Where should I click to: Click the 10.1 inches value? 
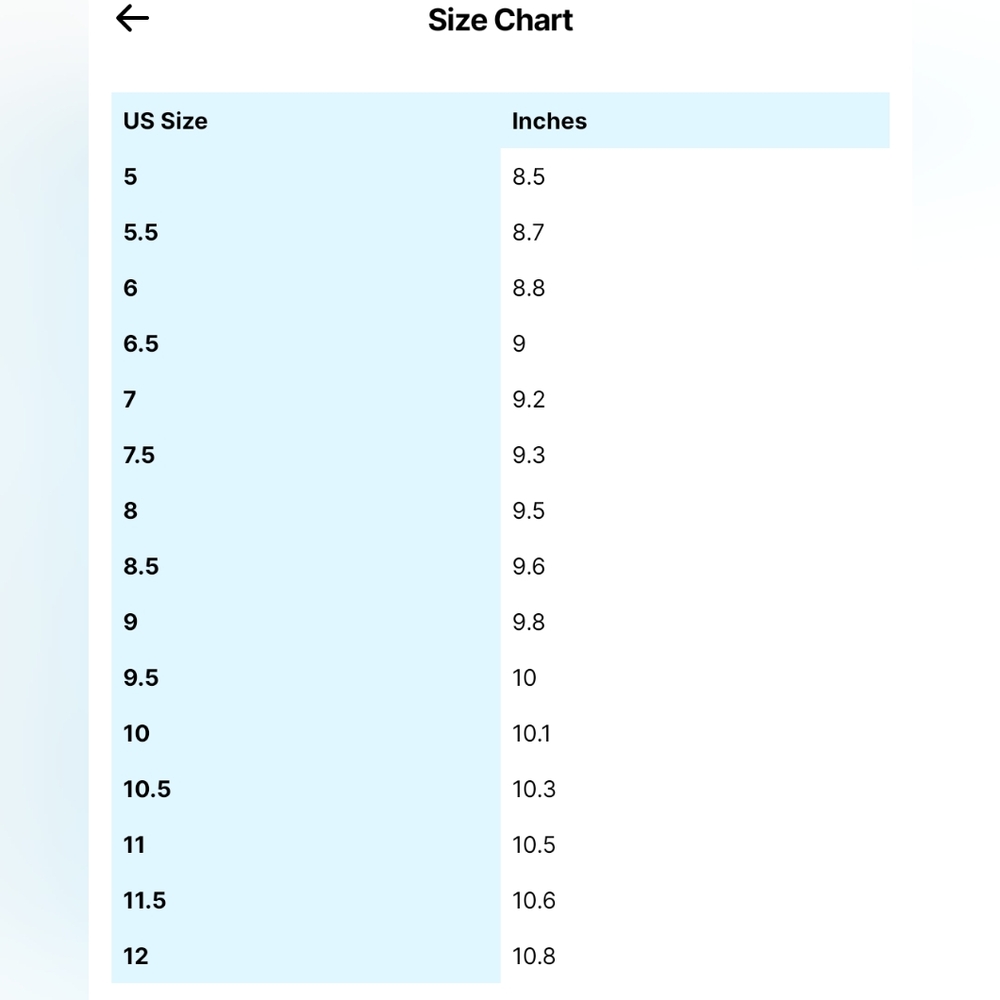coord(531,733)
